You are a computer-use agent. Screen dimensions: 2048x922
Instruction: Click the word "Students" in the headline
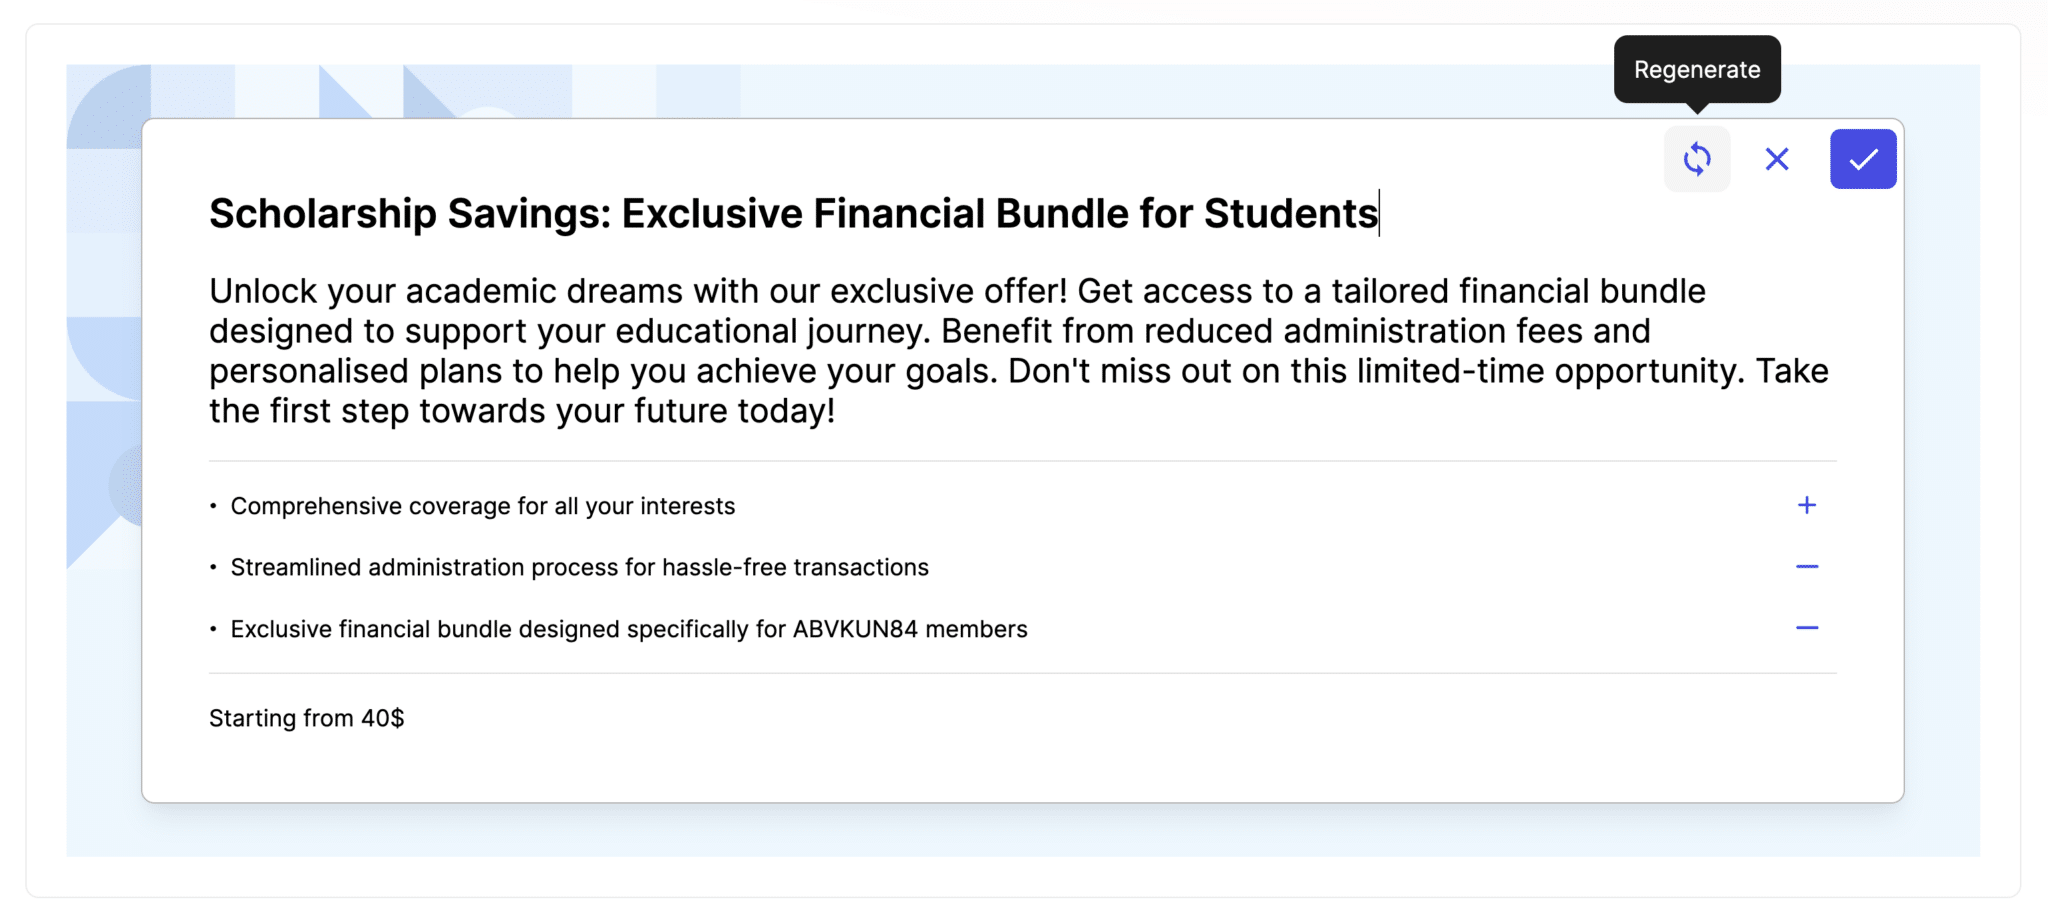1290,214
